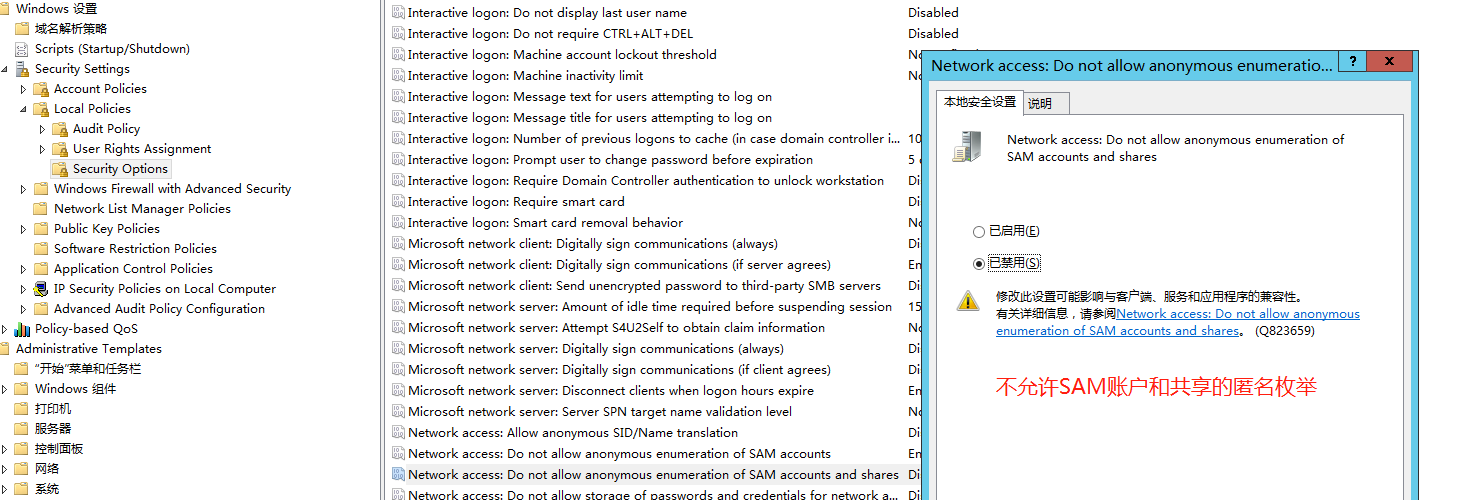The image size is (1472, 500).
Task: Switch to the 说明 tab
Action: click(1040, 103)
